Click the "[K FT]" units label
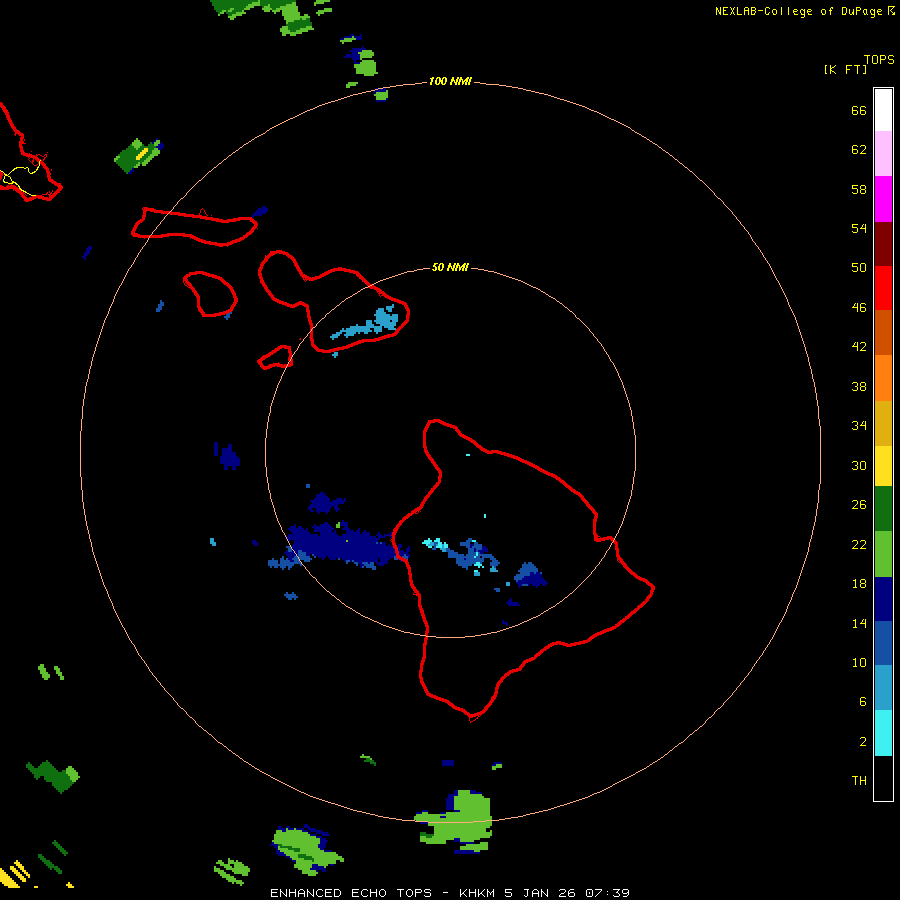 pos(845,69)
